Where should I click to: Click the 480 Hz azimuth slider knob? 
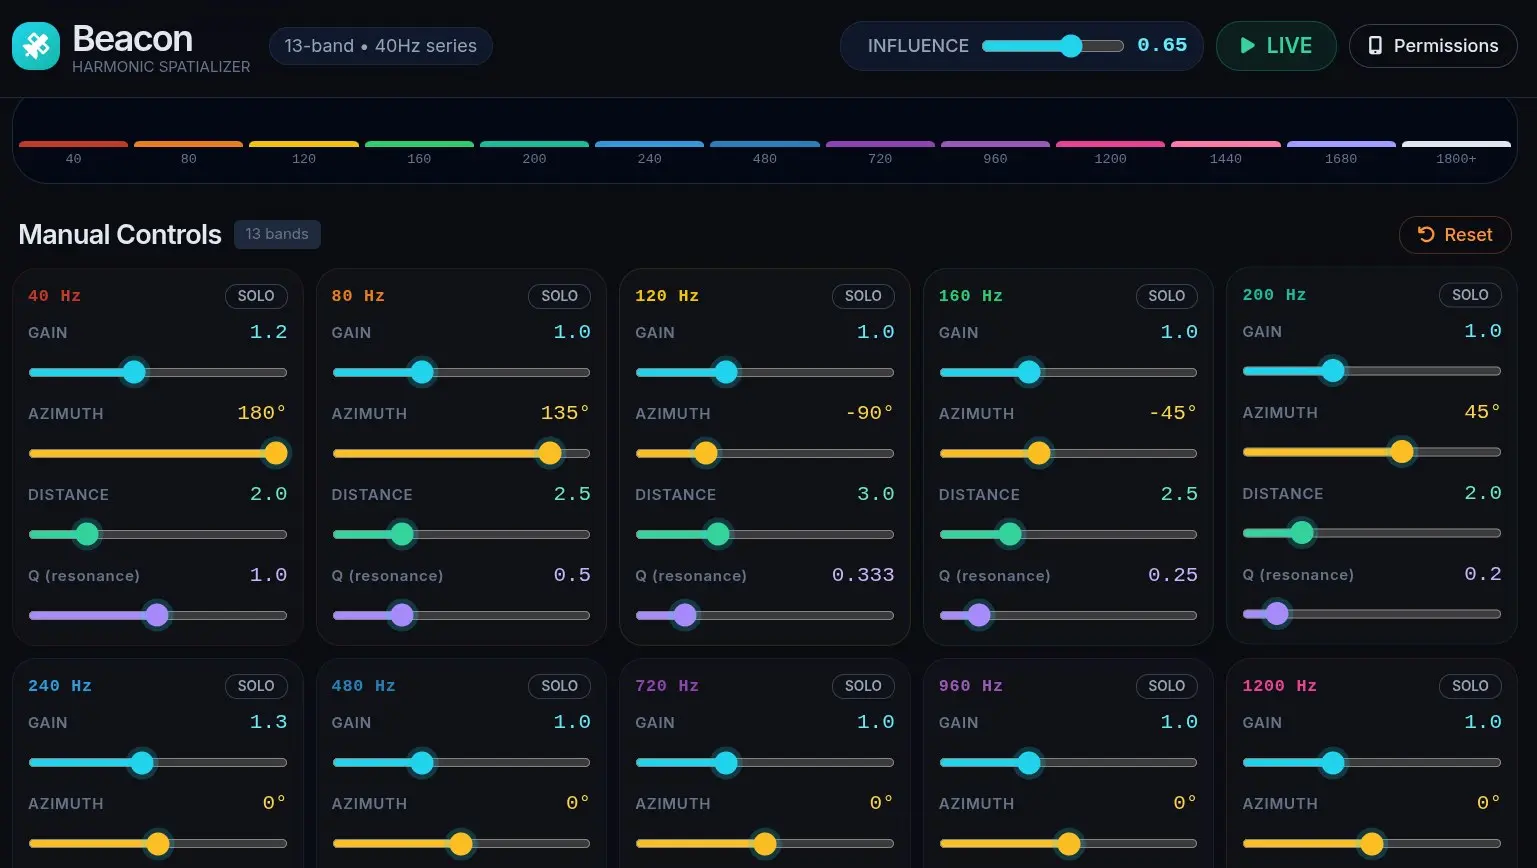461,844
